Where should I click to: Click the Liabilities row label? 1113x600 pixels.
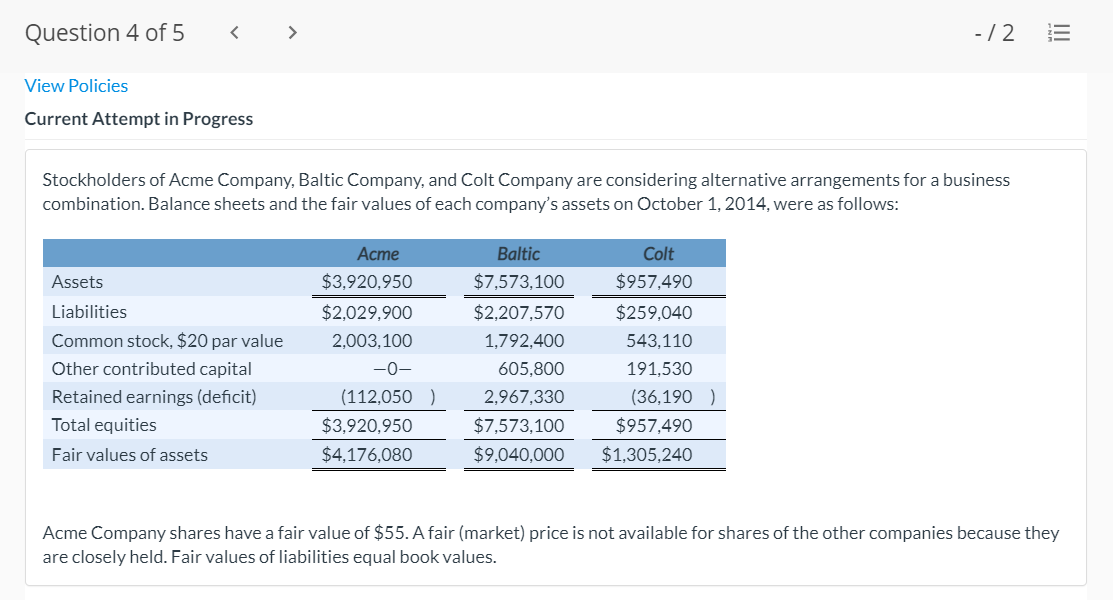click(89, 312)
